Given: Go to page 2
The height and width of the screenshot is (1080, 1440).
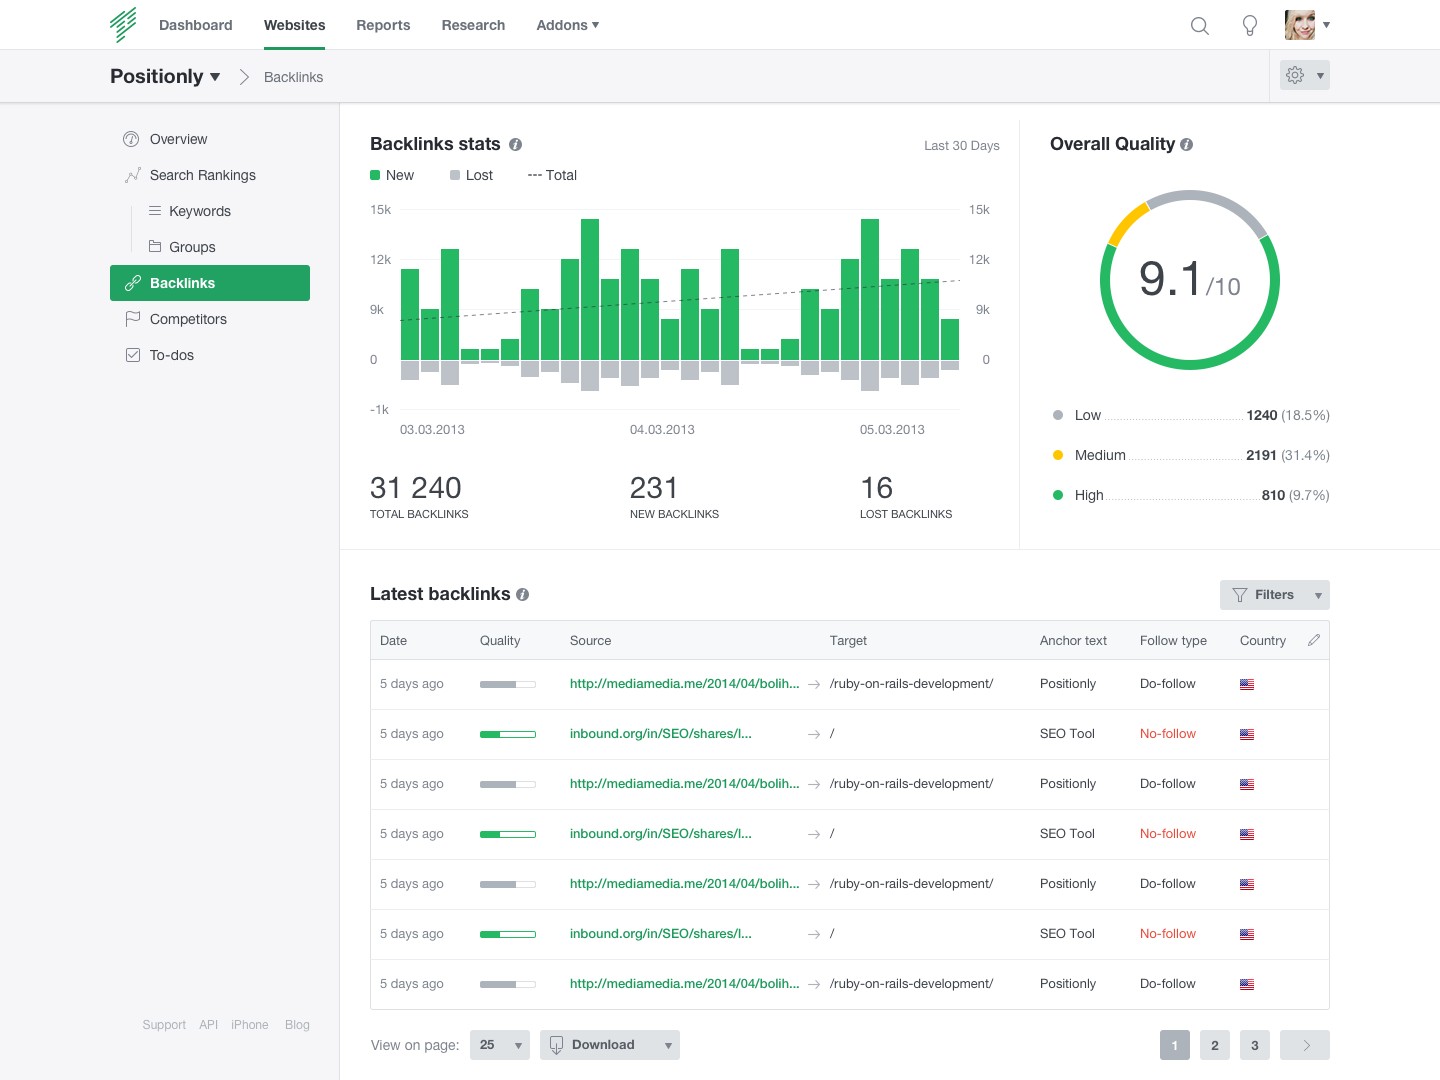Looking at the screenshot, I should point(1215,1045).
